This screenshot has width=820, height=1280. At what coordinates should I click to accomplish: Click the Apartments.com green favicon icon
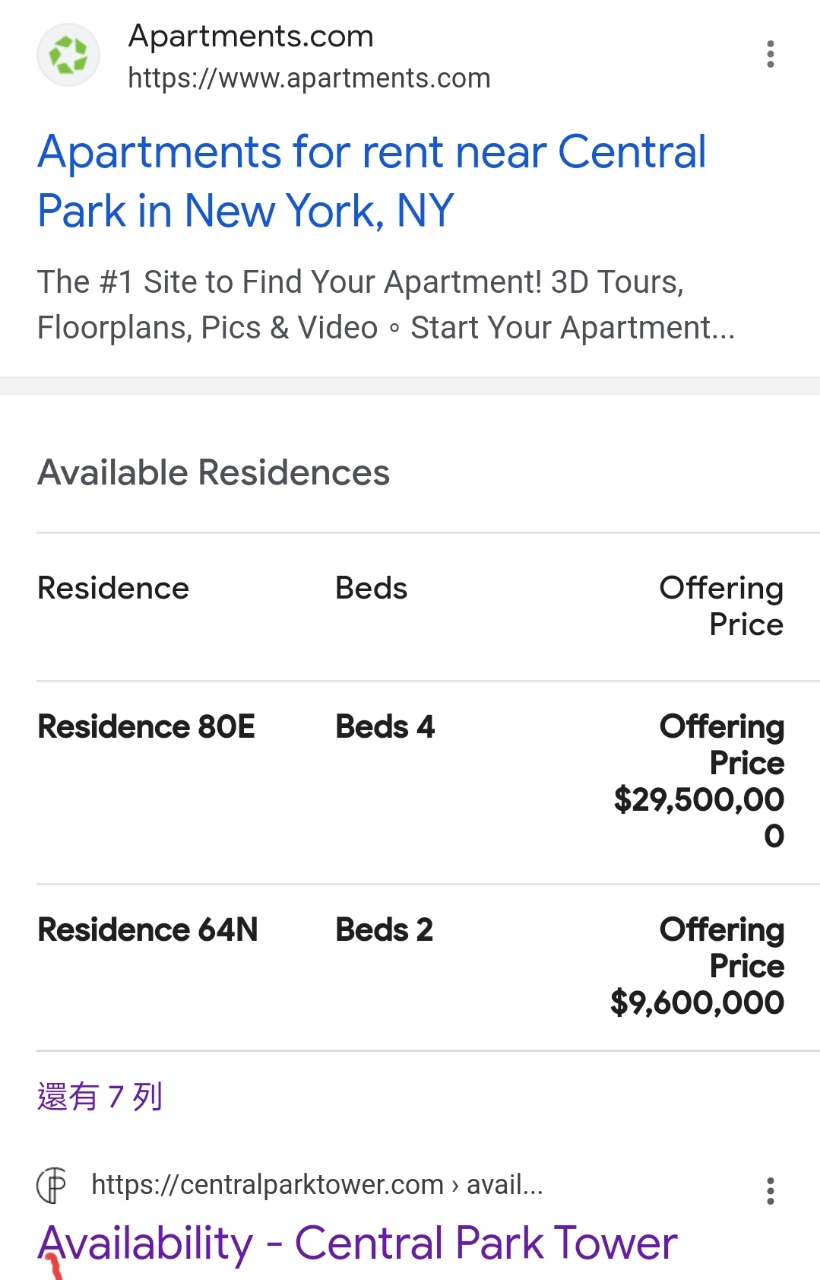(68, 55)
